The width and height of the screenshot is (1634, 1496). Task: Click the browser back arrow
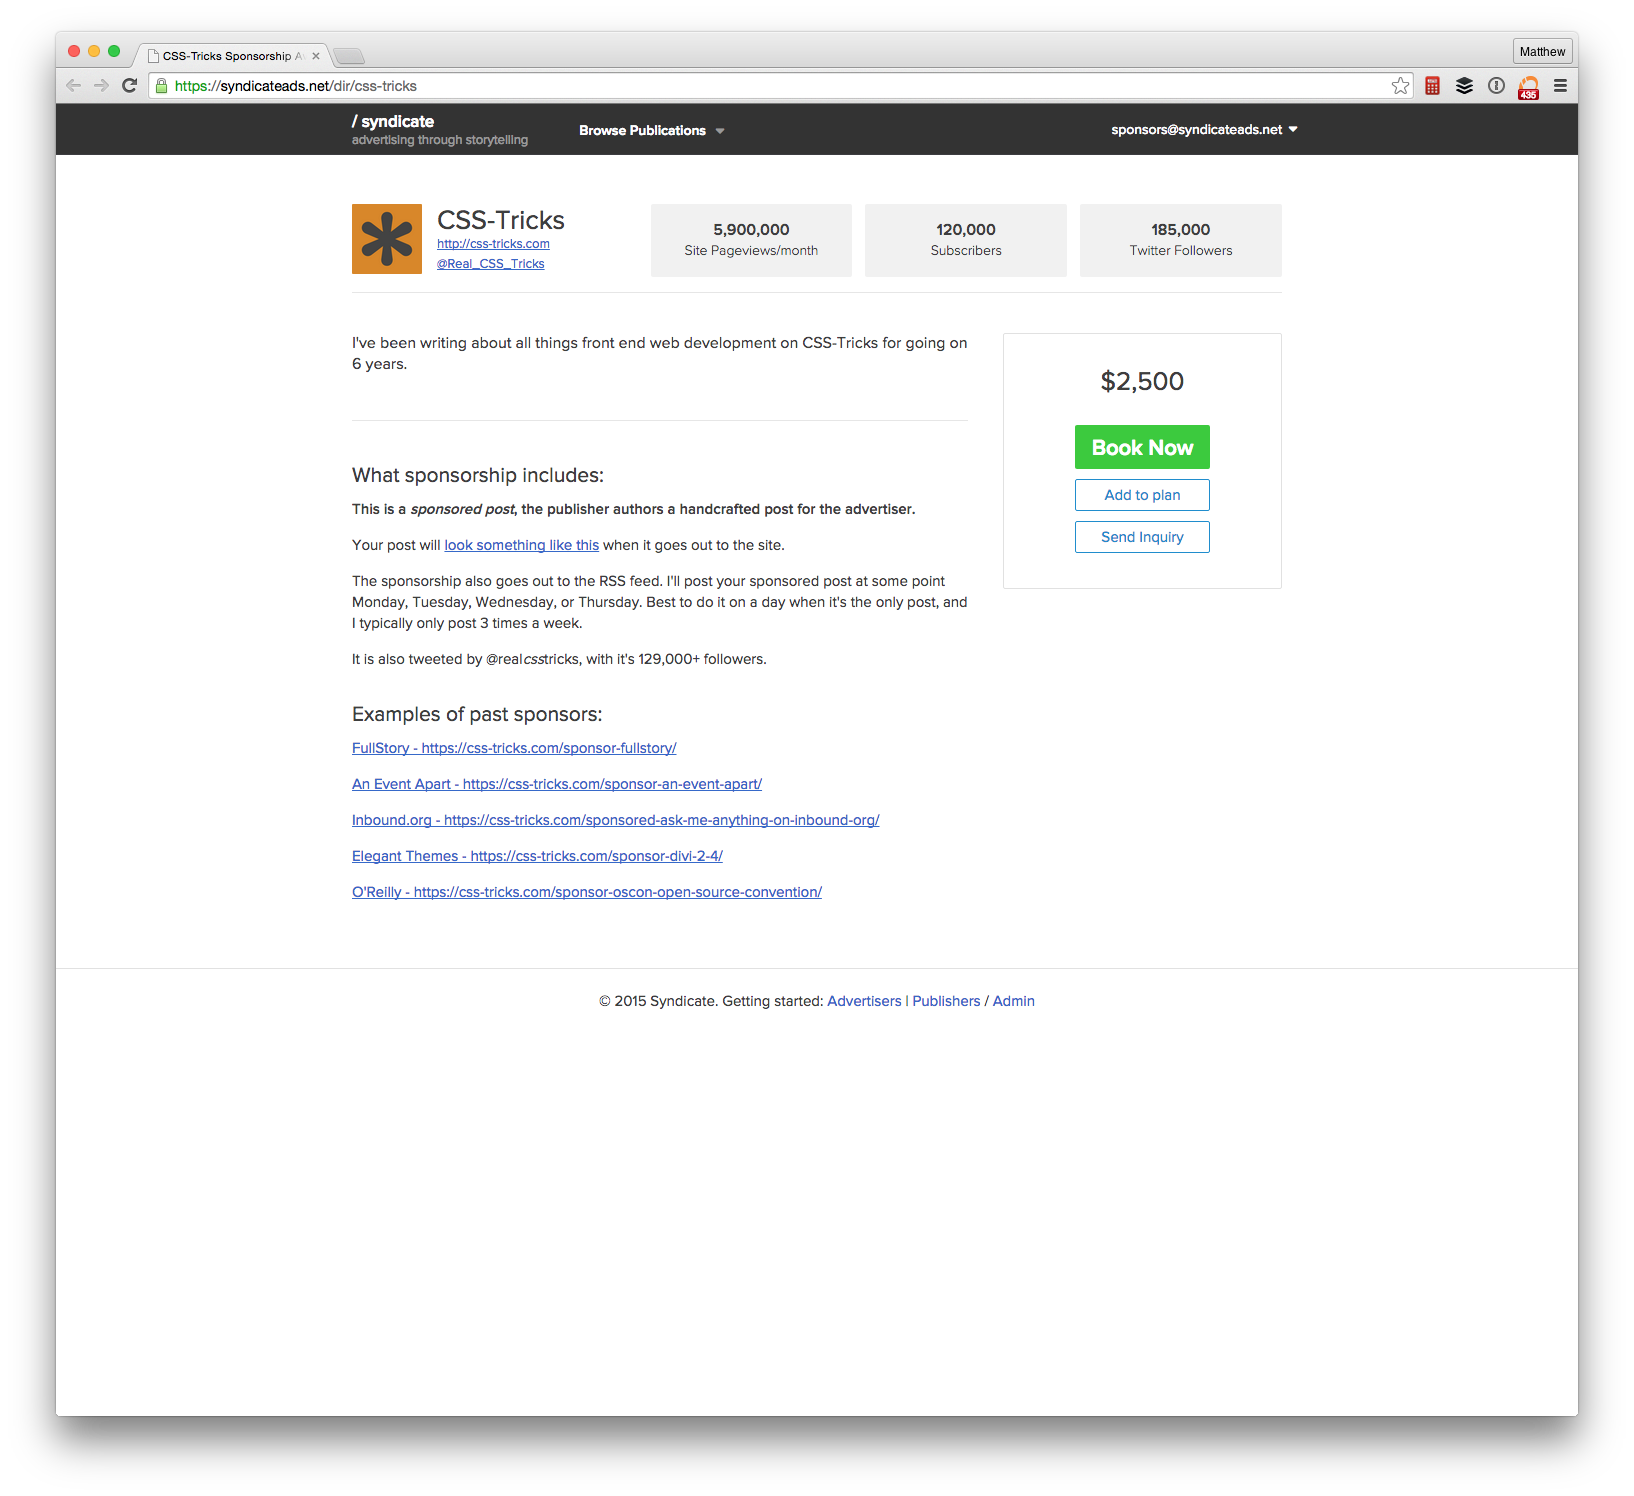[73, 86]
